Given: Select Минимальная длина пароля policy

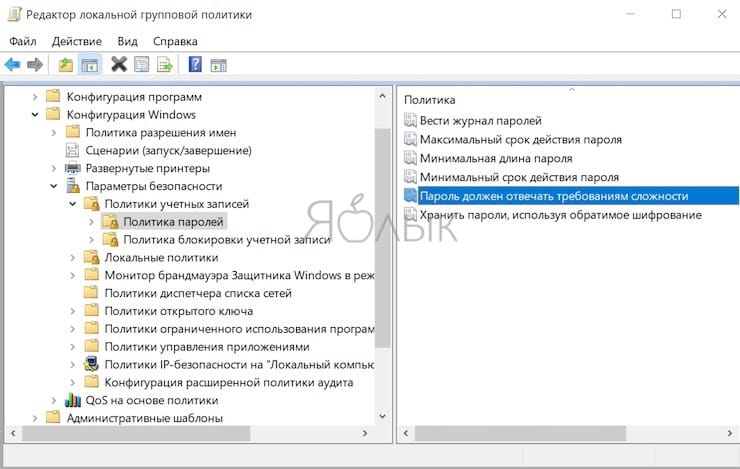Looking at the screenshot, I should pyautogui.click(x=496, y=158).
